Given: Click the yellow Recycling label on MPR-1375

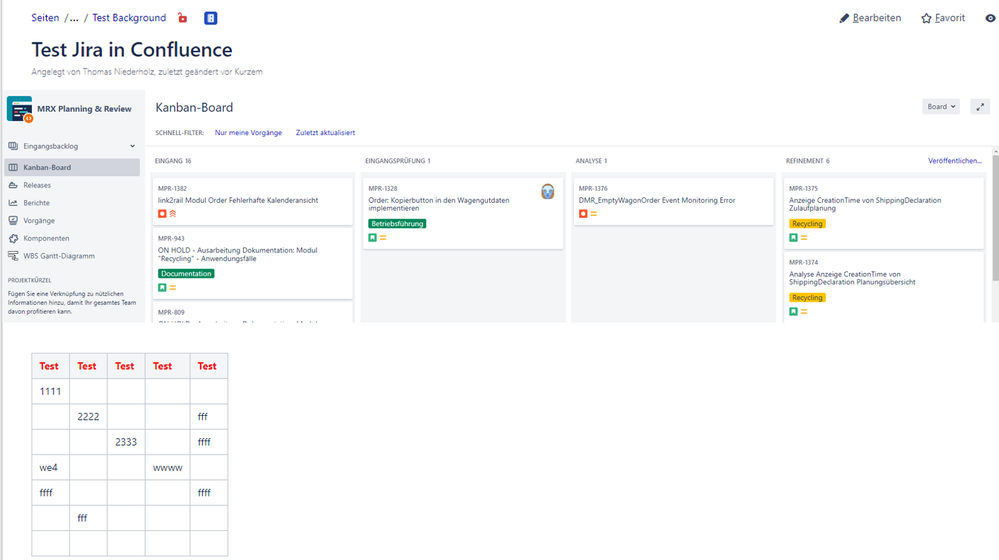Looking at the screenshot, I should [x=807, y=224].
